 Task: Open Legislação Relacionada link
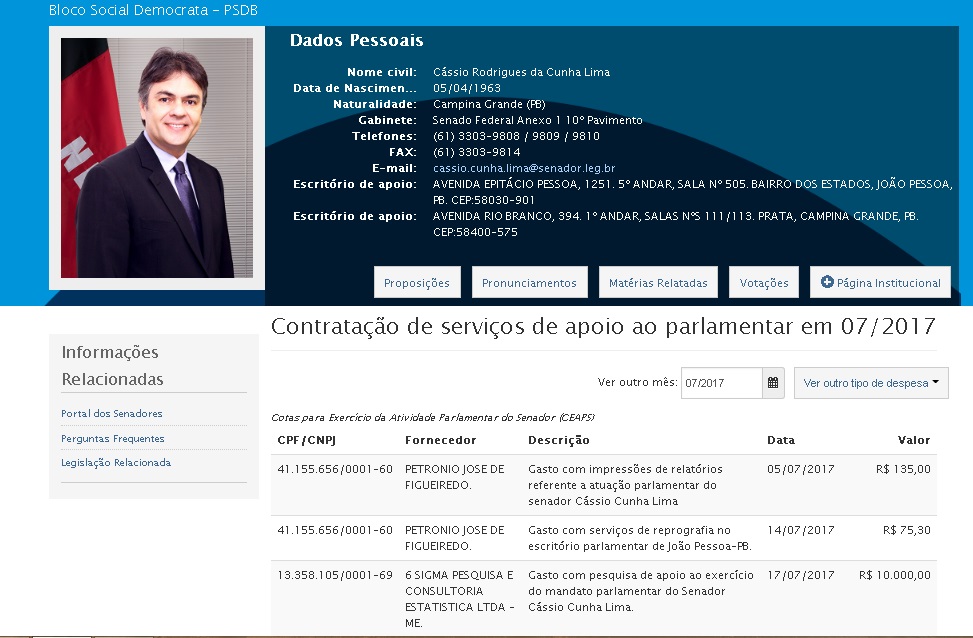tap(116, 463)
